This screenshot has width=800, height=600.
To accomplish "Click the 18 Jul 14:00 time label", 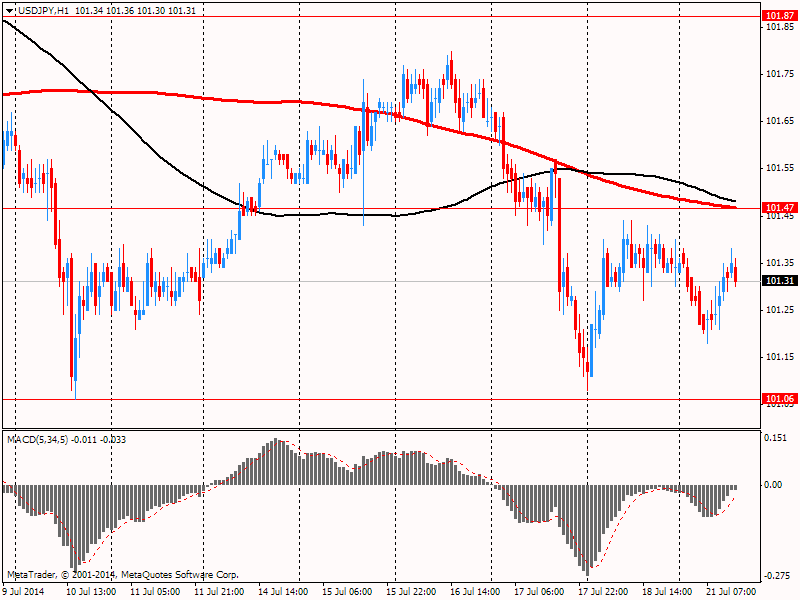I will click(667, 592).
